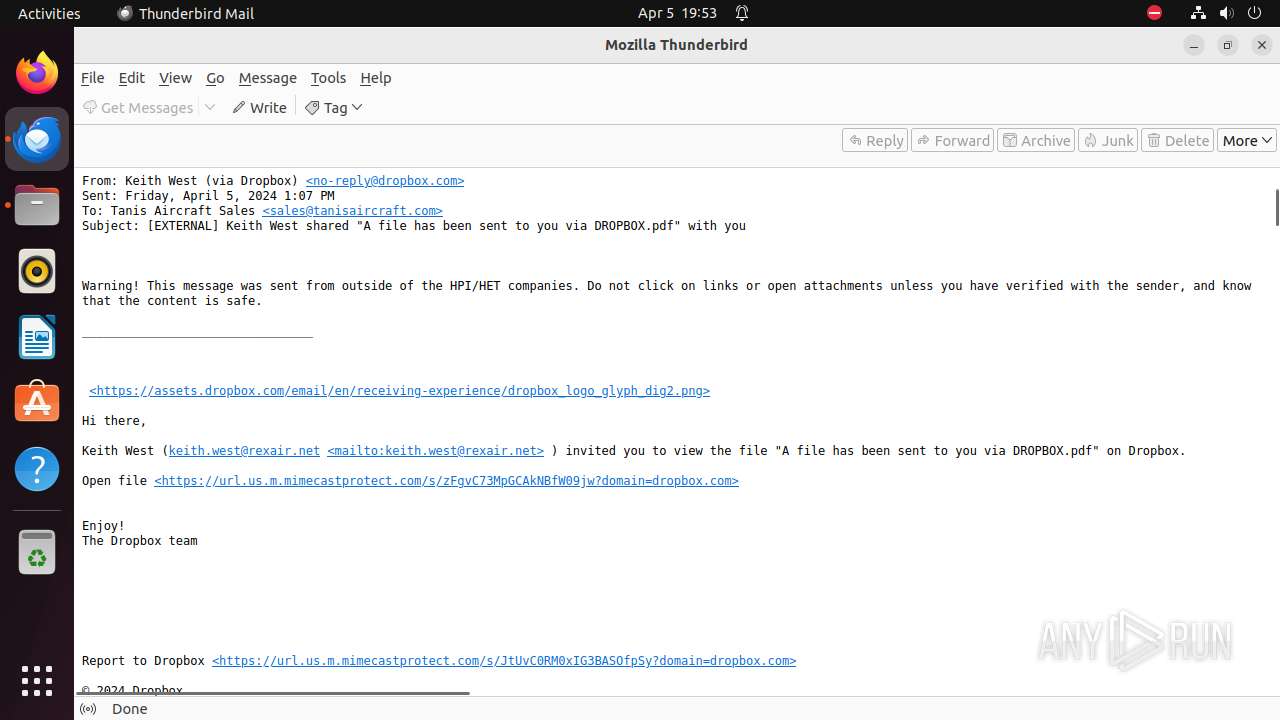Expand the Get Messages dropdown arrow

210,107
